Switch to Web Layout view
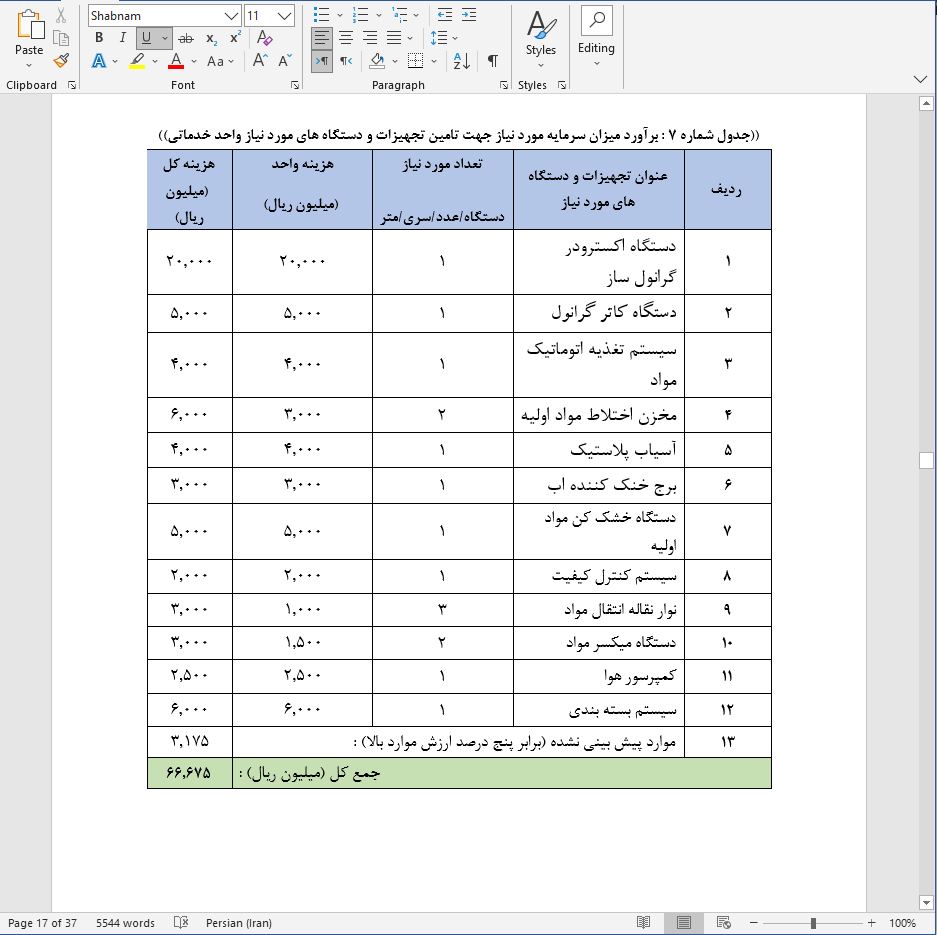 (723, 922)
